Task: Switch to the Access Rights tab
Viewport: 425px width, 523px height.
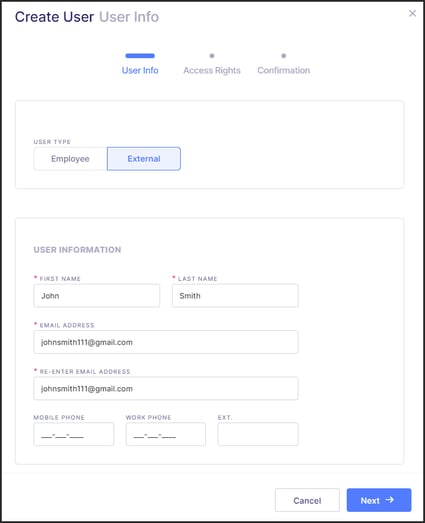Action: [x=212, y=70]
